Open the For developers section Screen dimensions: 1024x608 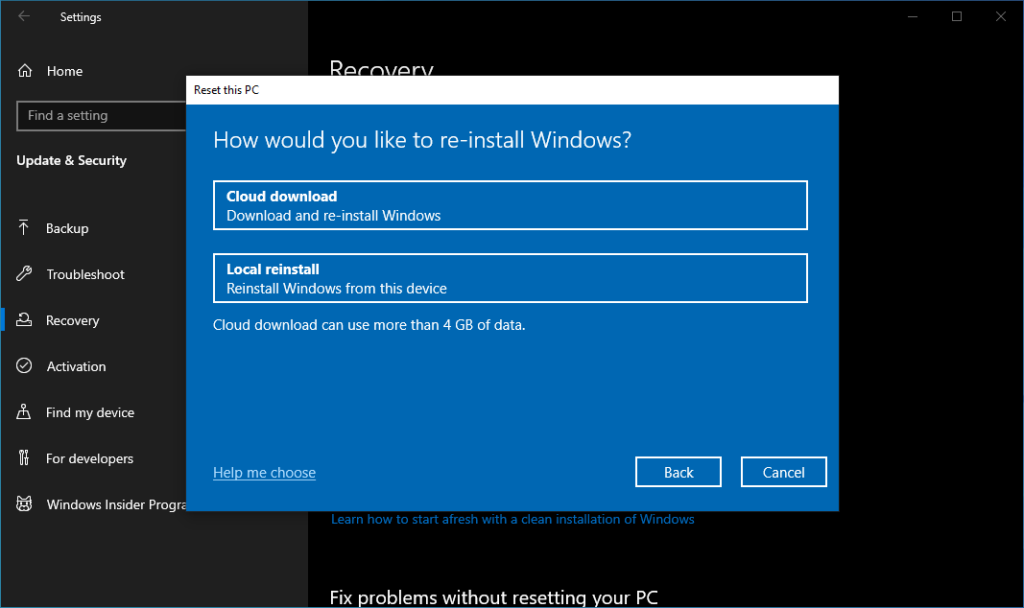[x=22, y=458]
